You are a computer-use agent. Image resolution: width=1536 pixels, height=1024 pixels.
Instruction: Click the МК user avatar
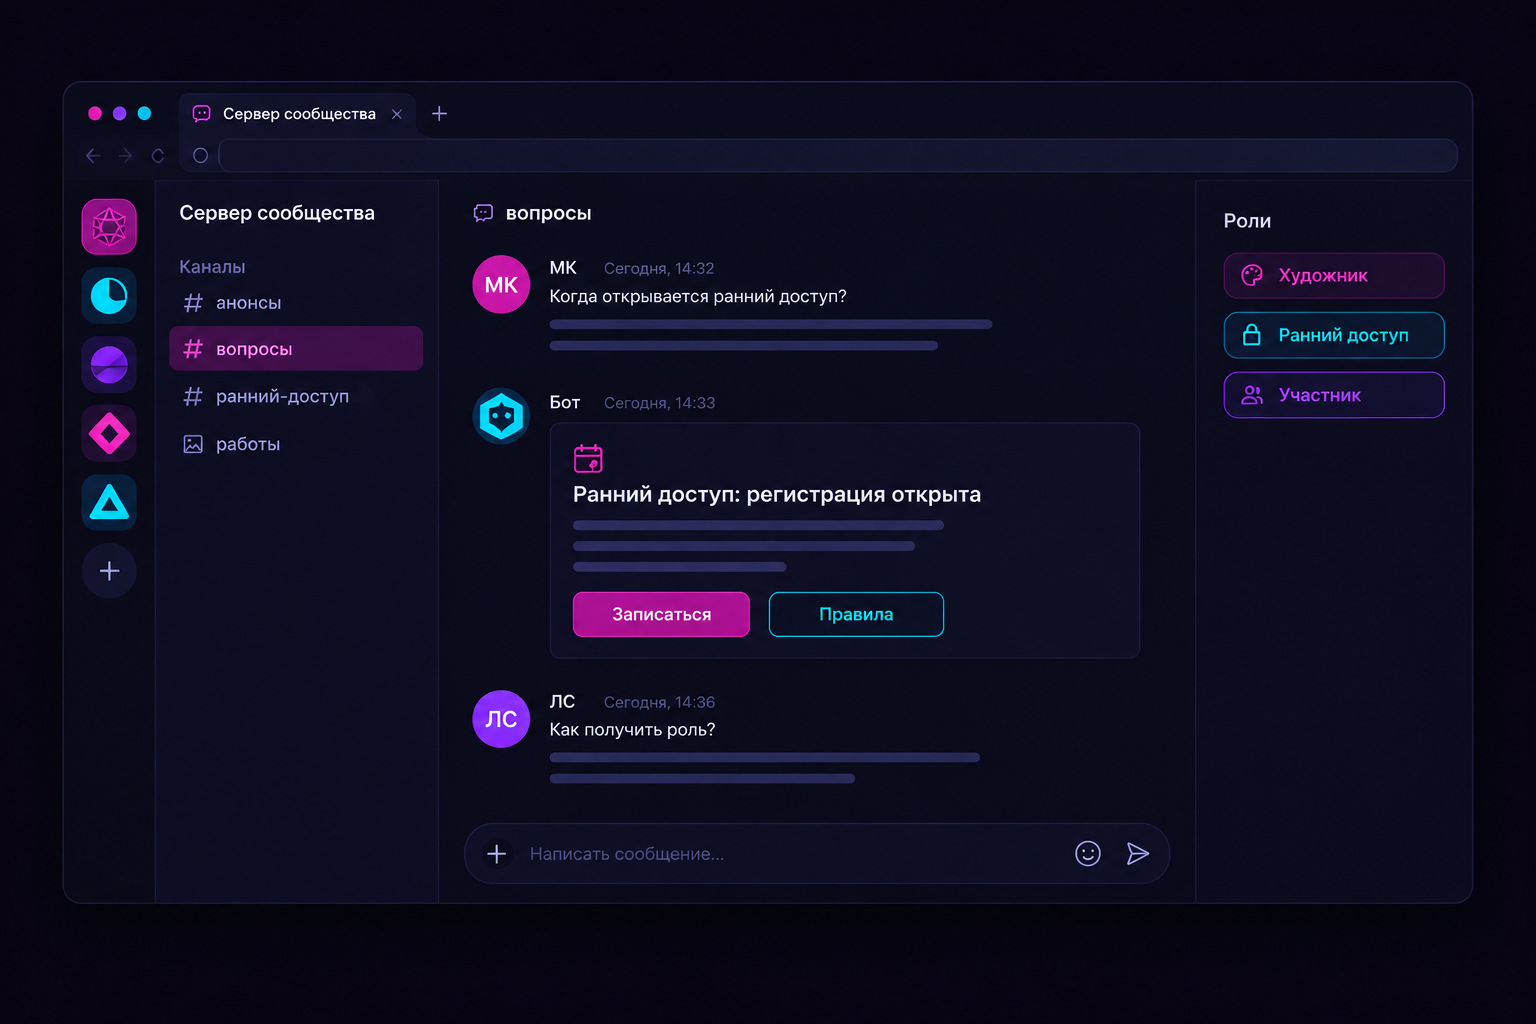[501, 284]
